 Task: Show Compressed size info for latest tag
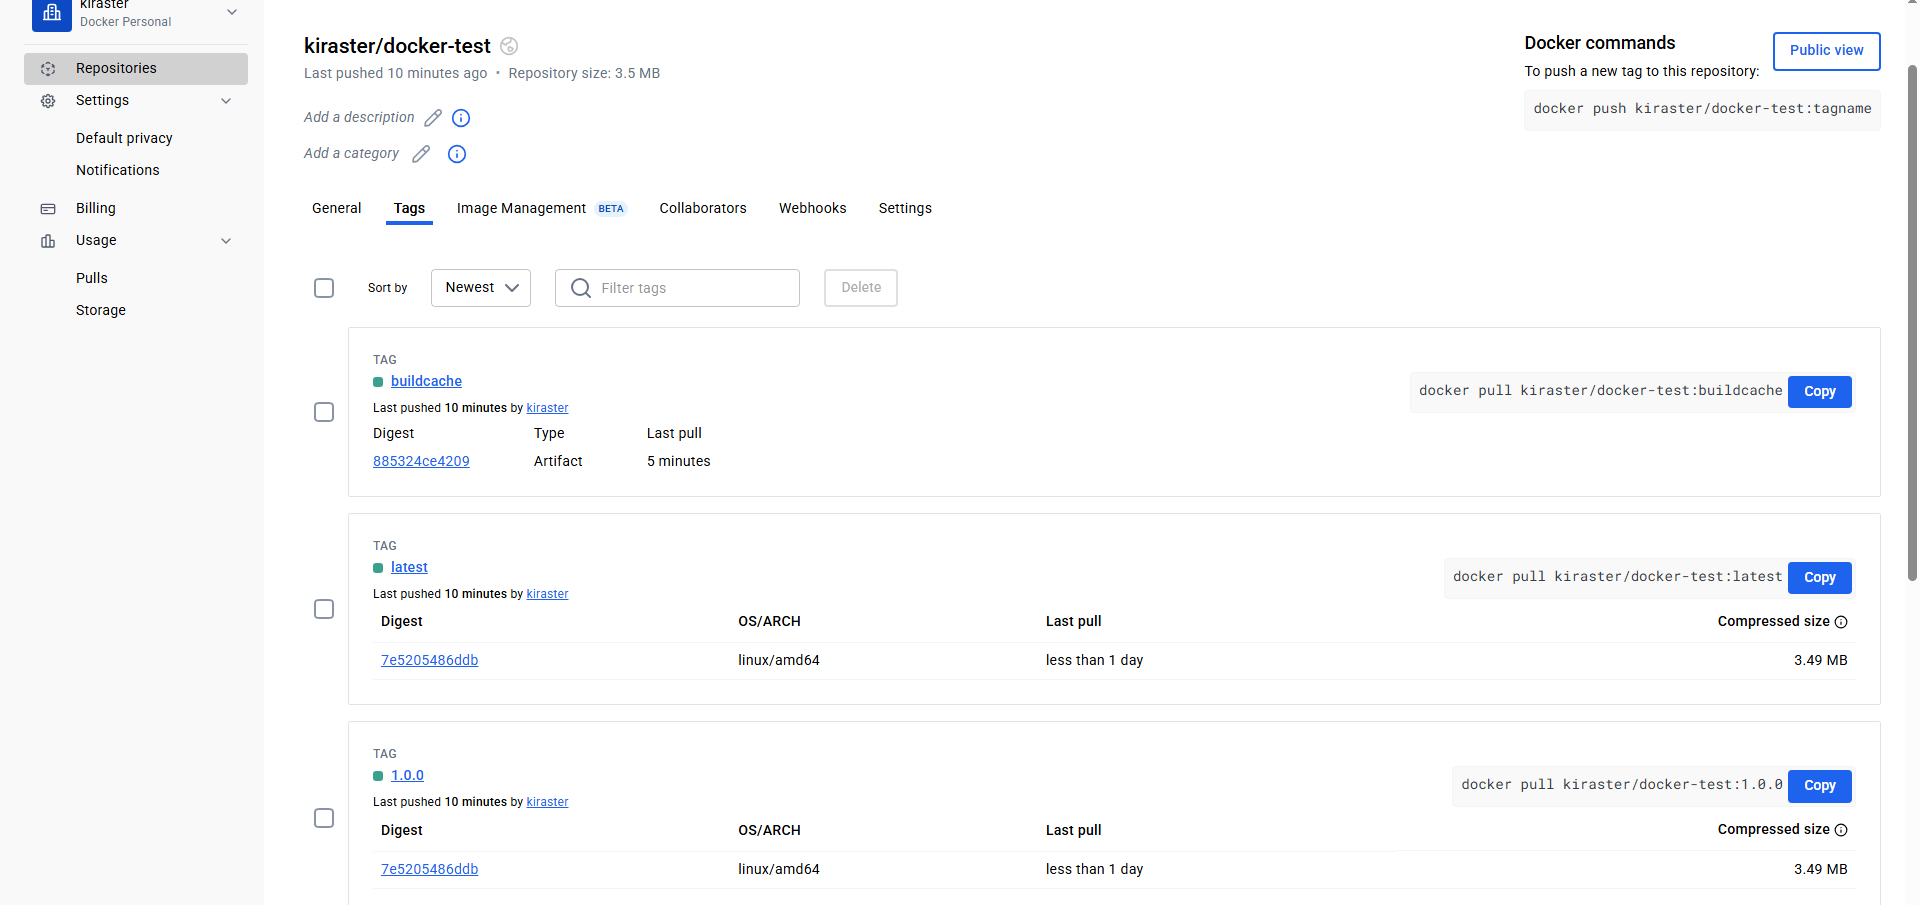tap(1841, 622)
